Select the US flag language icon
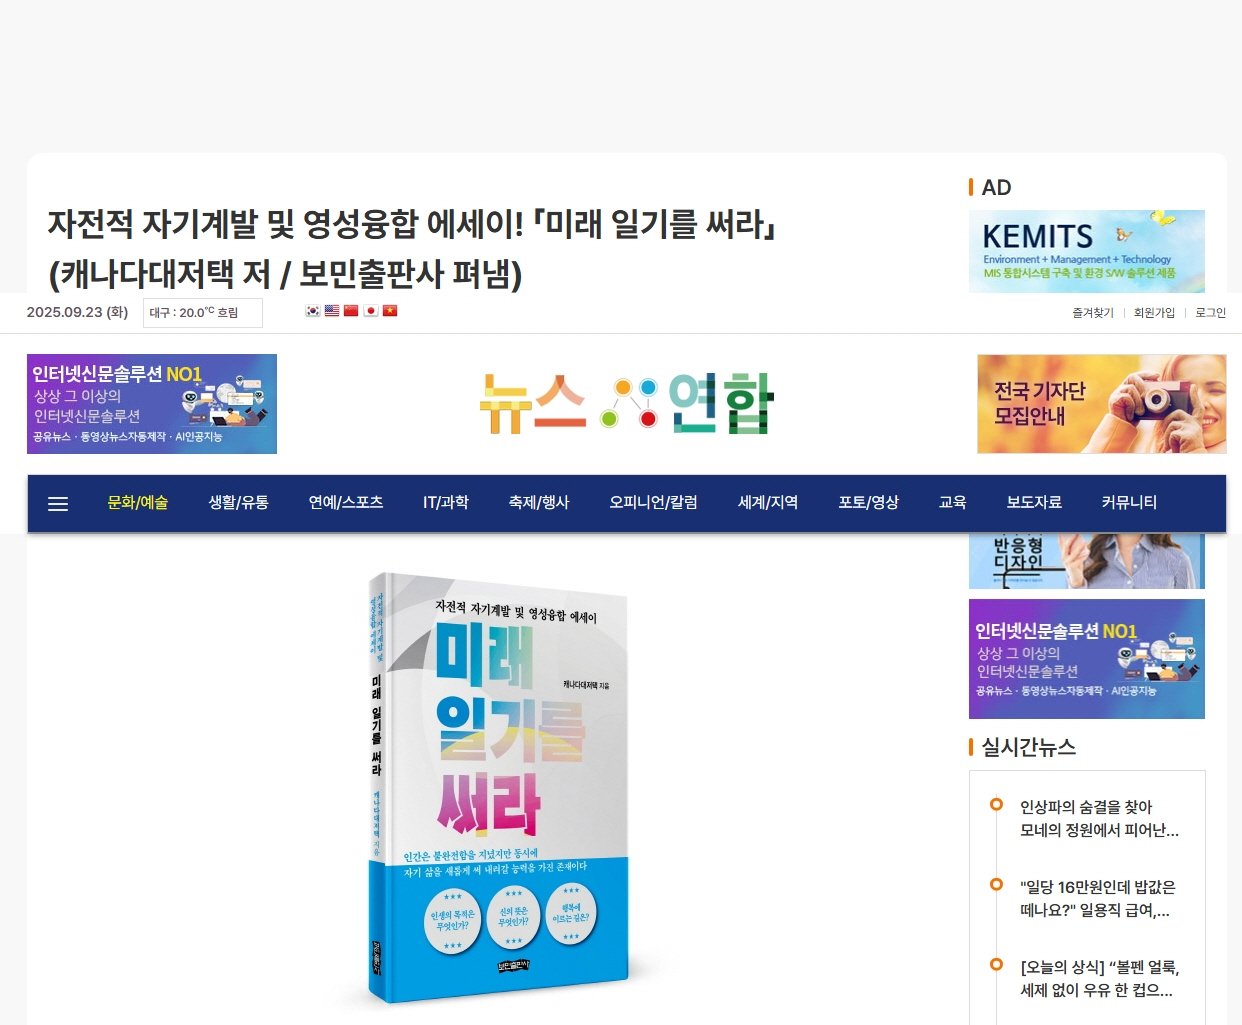Image resolution: width=1242 pixels, height=1025 pixels. coord(332,311)
